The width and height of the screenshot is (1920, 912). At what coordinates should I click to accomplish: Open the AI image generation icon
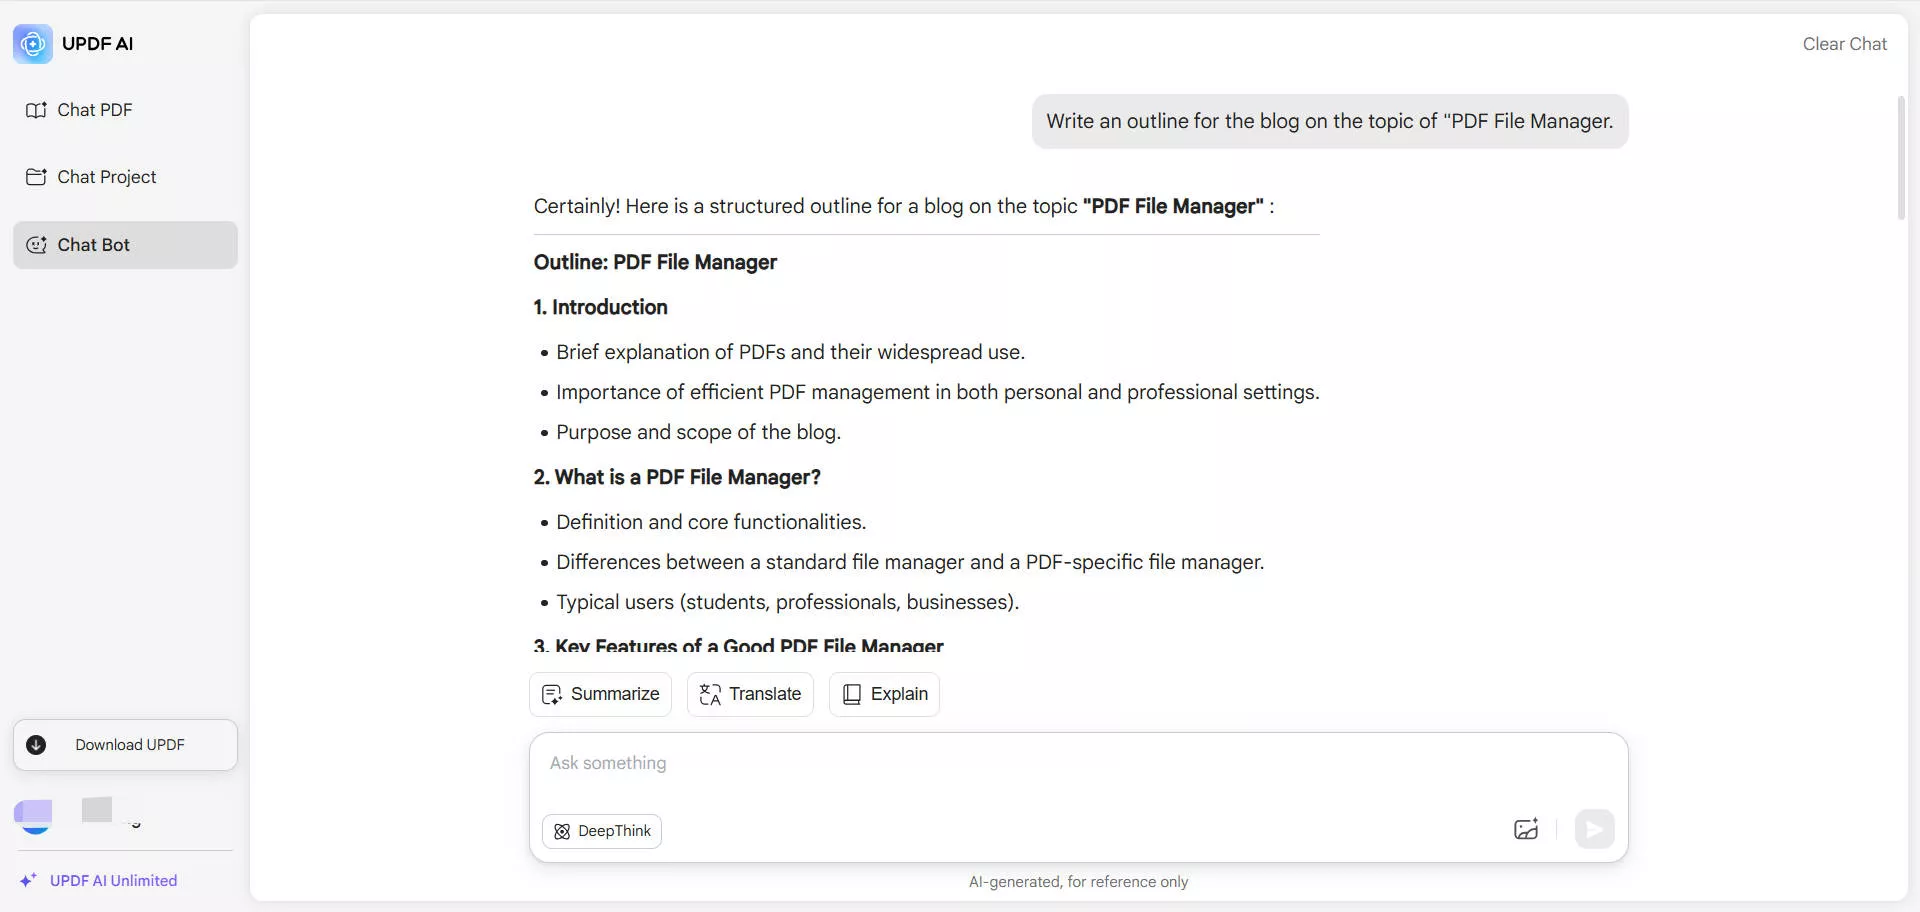coord(1525,829)
